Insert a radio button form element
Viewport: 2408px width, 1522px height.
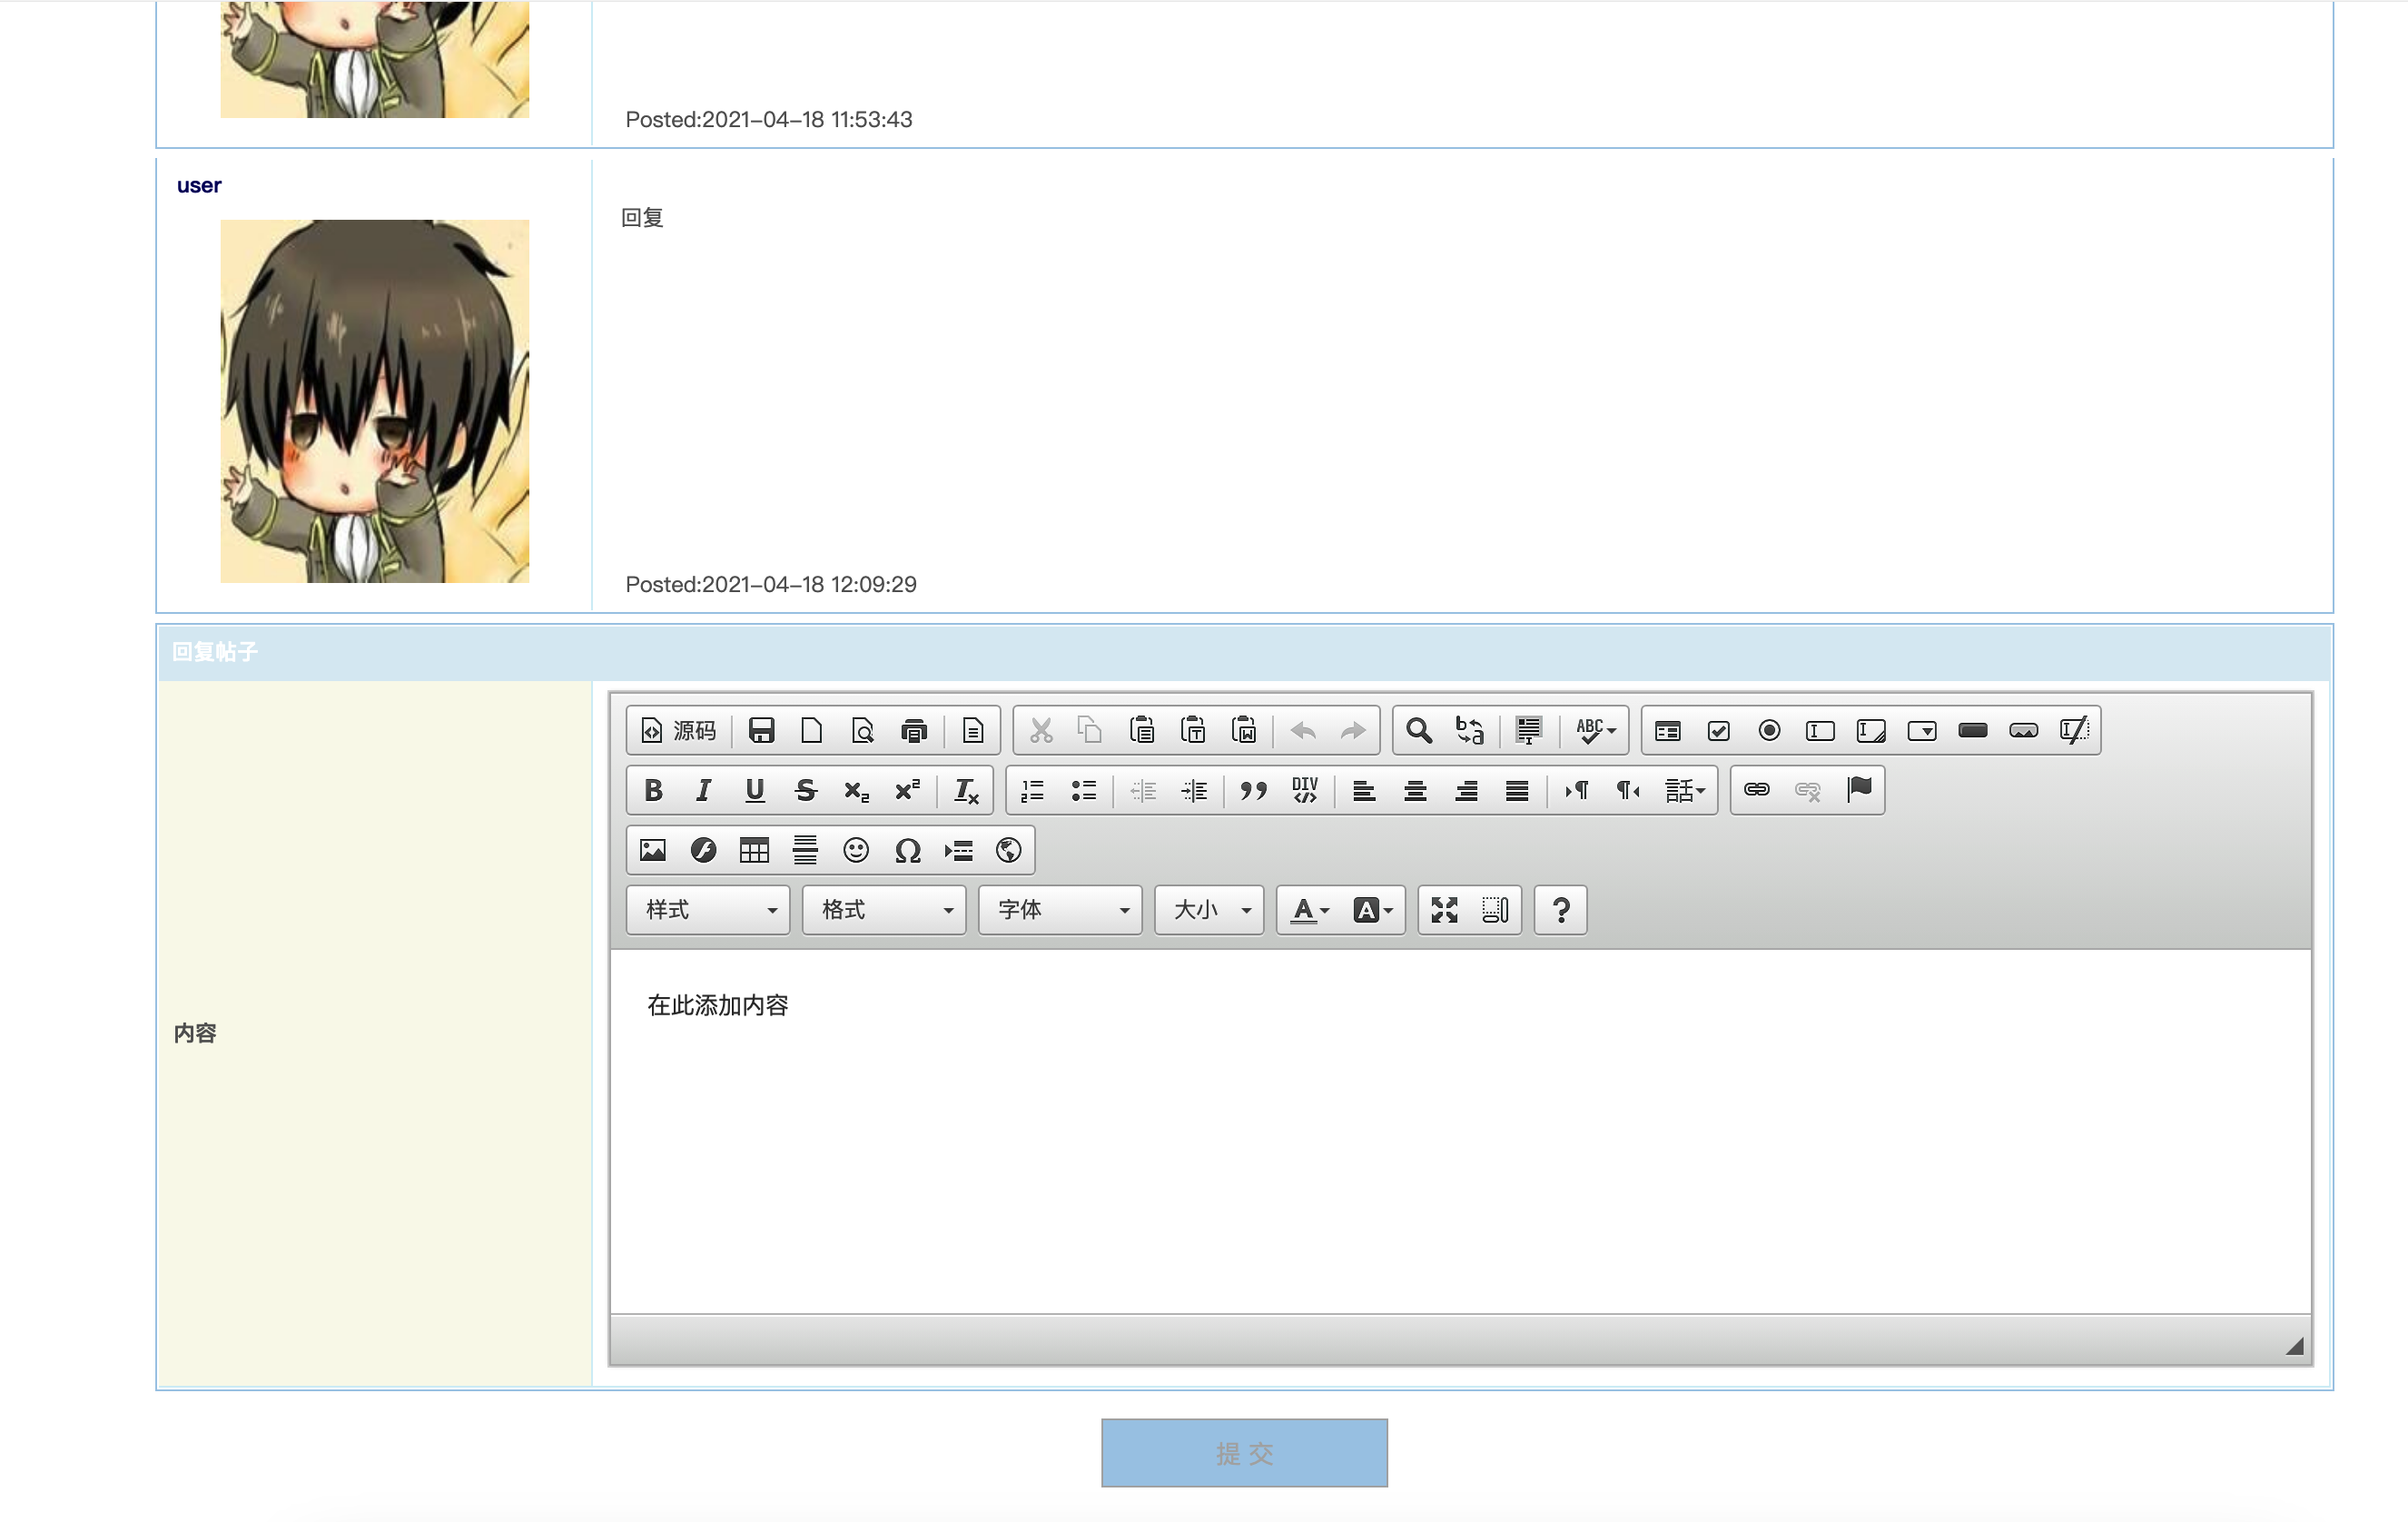click(x=1769, y=730)
